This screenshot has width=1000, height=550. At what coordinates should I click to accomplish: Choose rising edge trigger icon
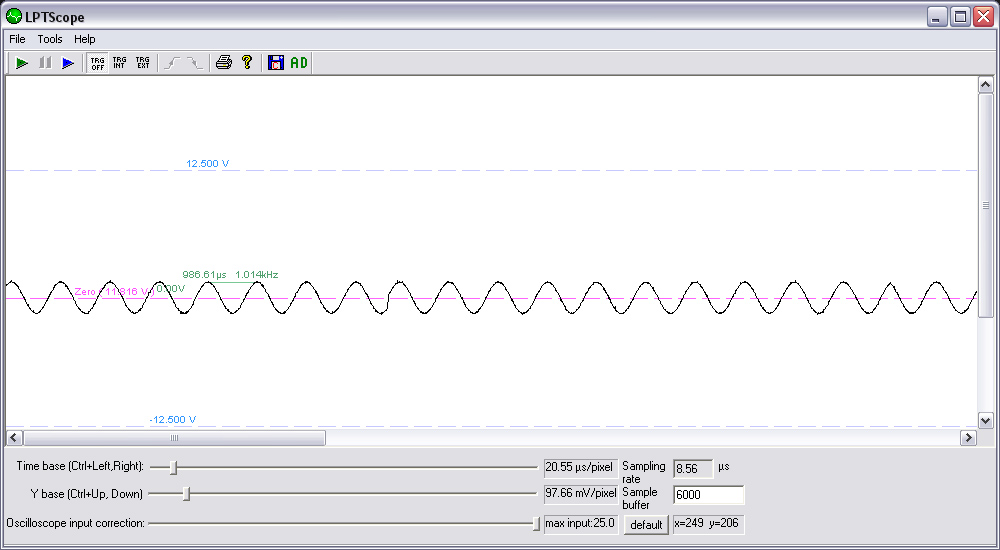[x=172, y=63]
